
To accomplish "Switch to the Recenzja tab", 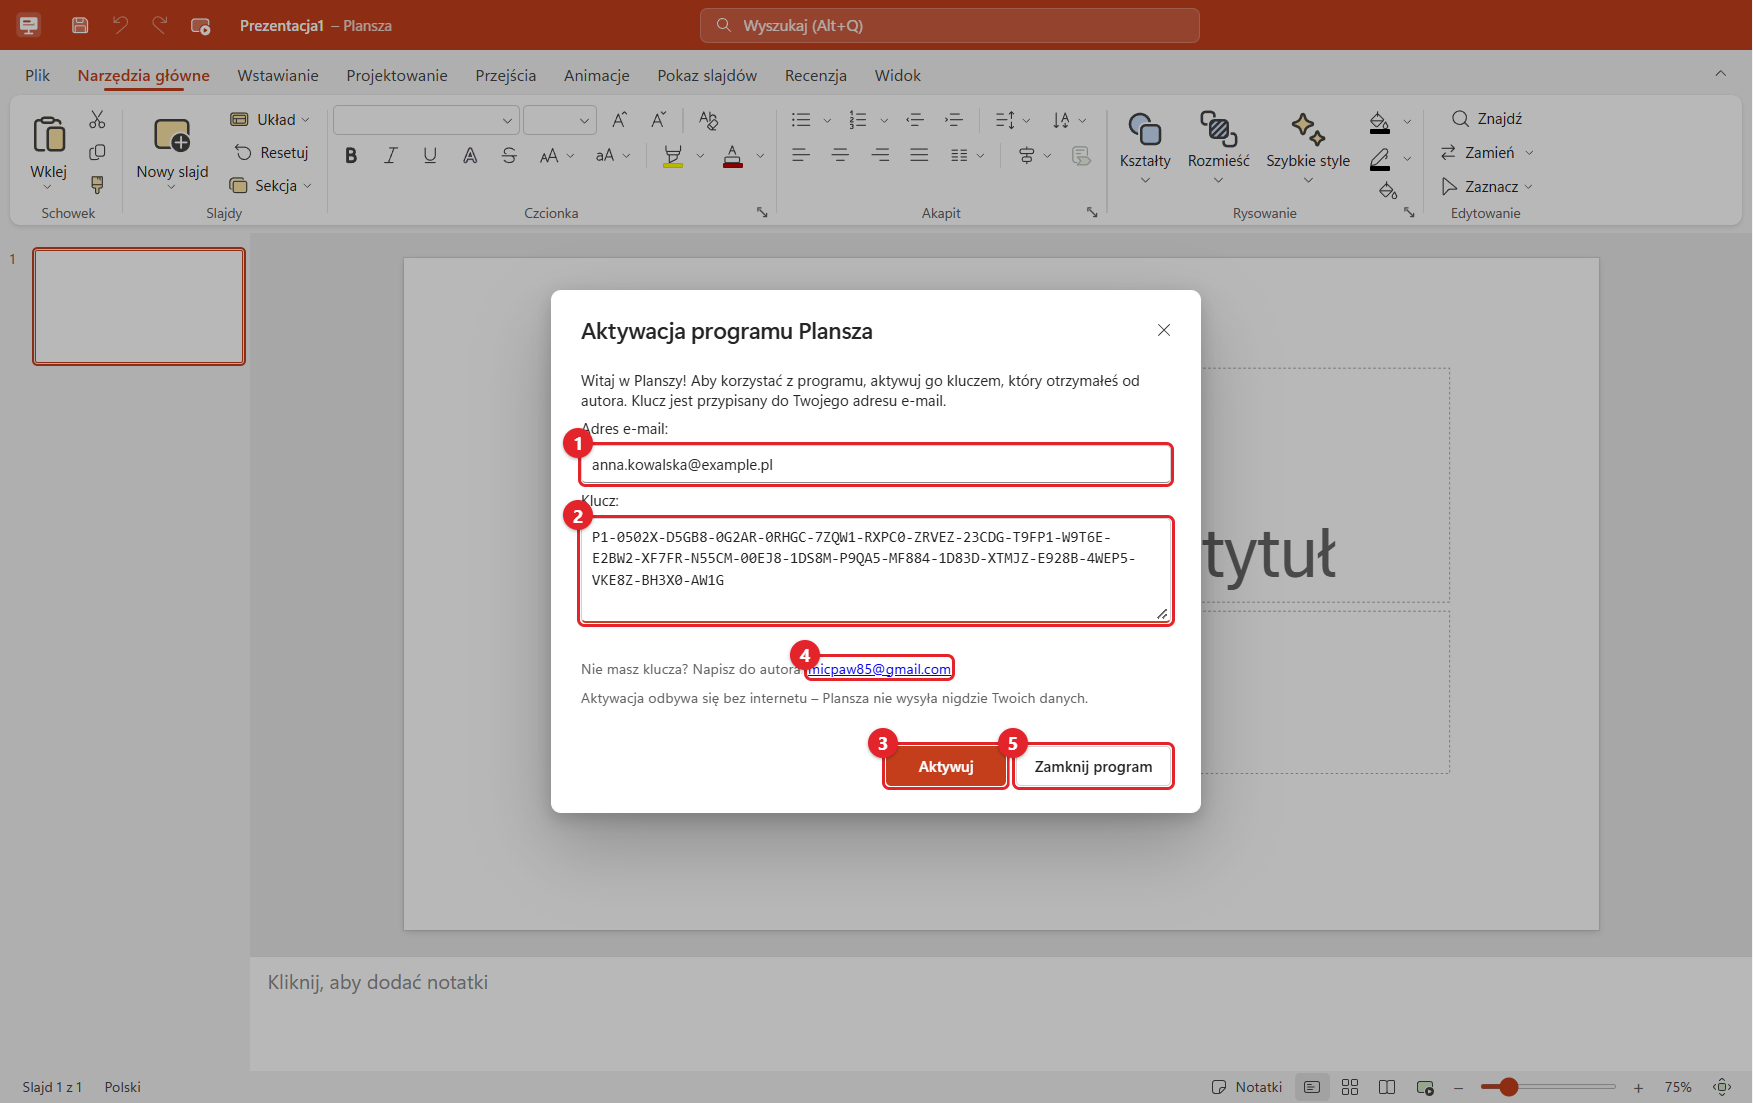I will [816, 75].
